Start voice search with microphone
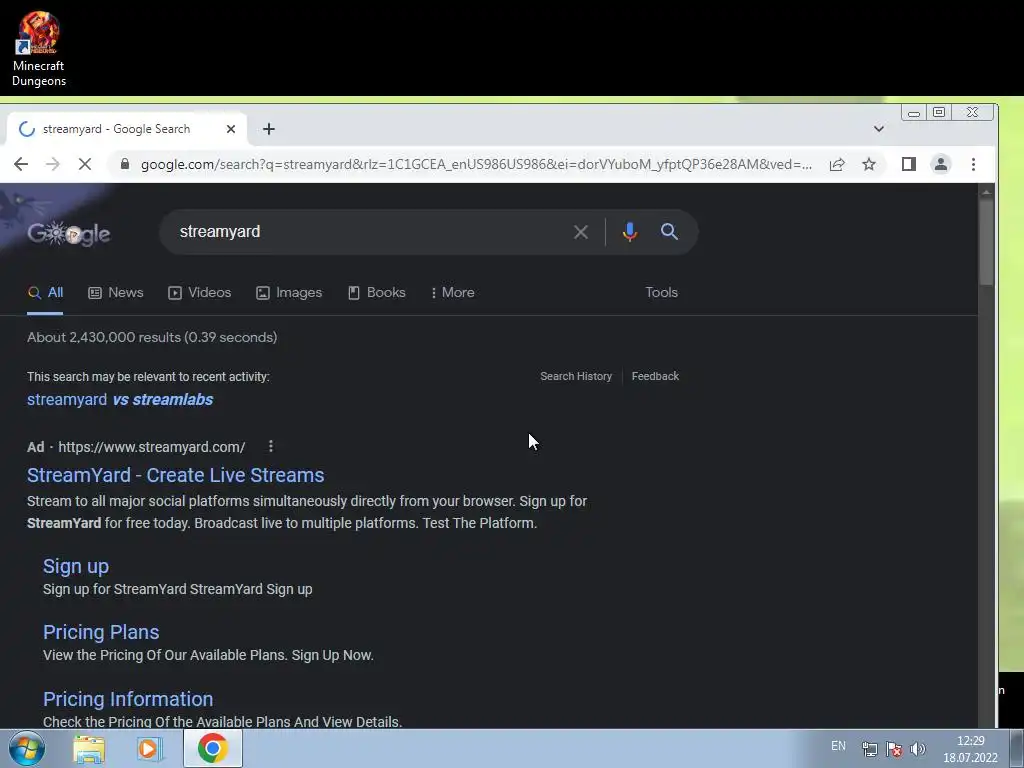The image size is (1024, 768). tap(630, 232)
